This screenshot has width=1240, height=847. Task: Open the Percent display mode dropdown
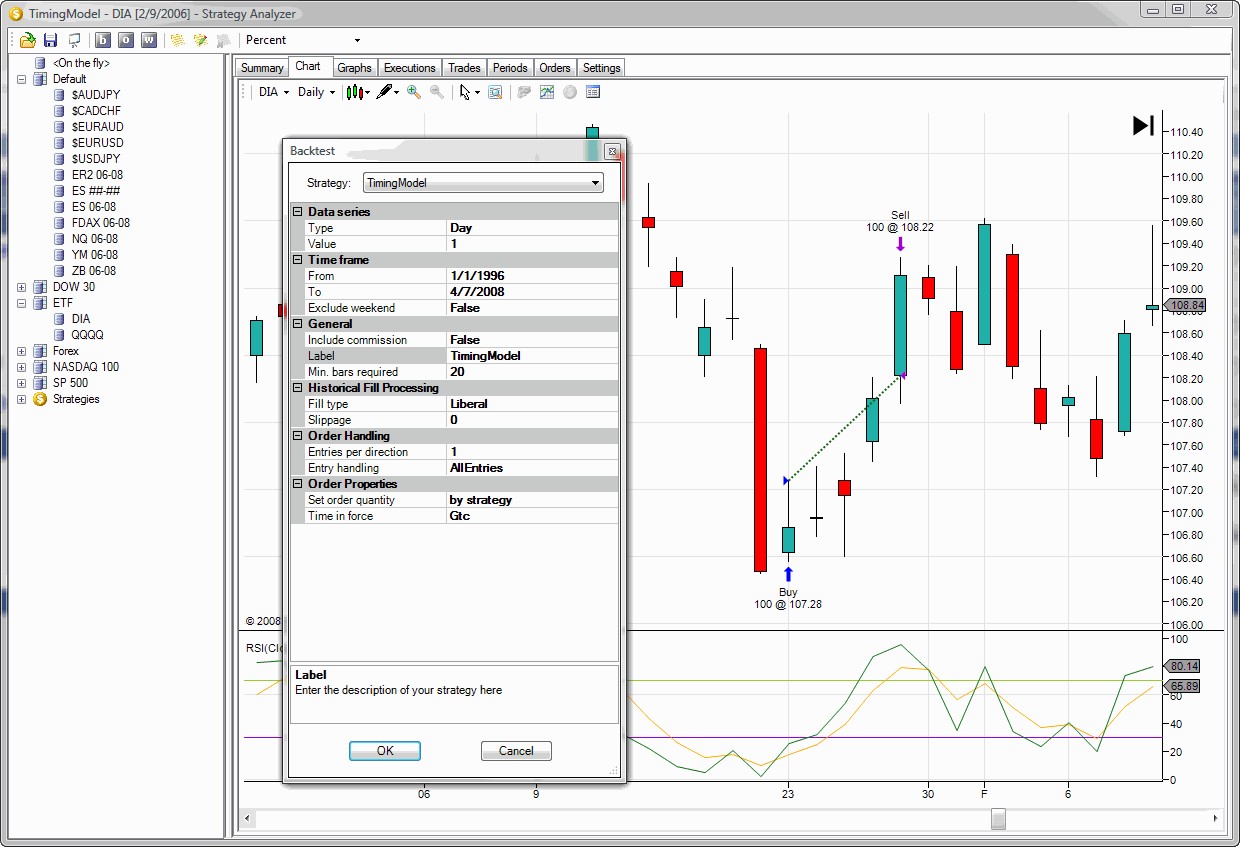click(356, 40)
